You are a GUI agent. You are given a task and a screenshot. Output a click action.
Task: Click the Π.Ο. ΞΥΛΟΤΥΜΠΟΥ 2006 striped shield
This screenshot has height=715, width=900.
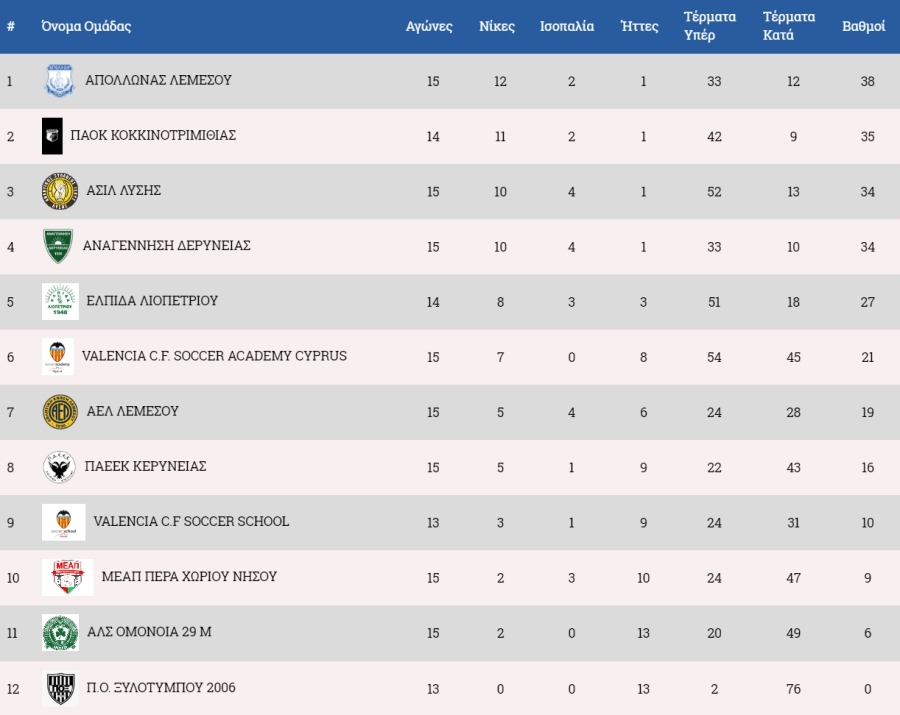(x=60, y=688)
